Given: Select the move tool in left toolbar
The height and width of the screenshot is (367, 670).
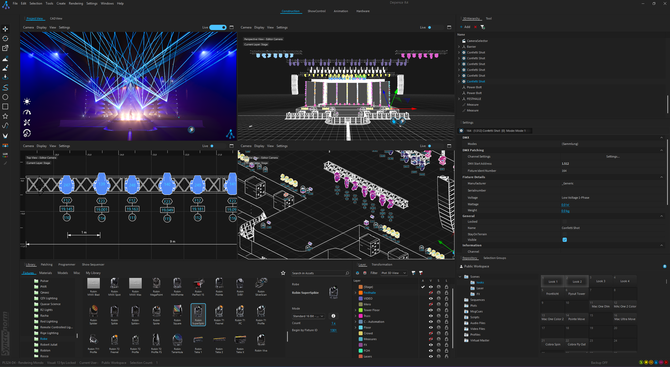Looking at the screenshot, I should pos(5,29).
